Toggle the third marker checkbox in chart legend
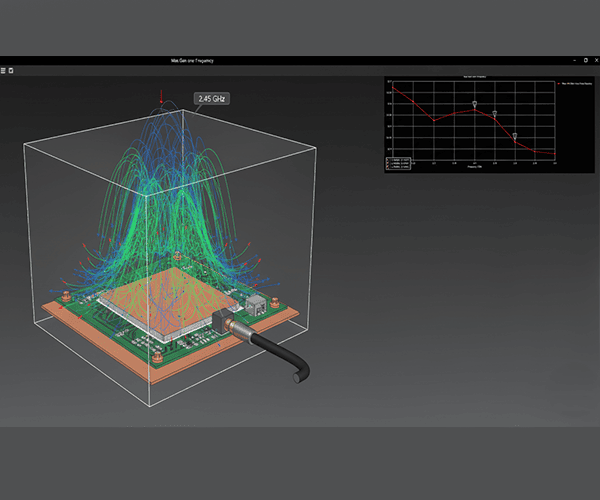The width and height of the screenshot is (600, 500). point(390,168)
